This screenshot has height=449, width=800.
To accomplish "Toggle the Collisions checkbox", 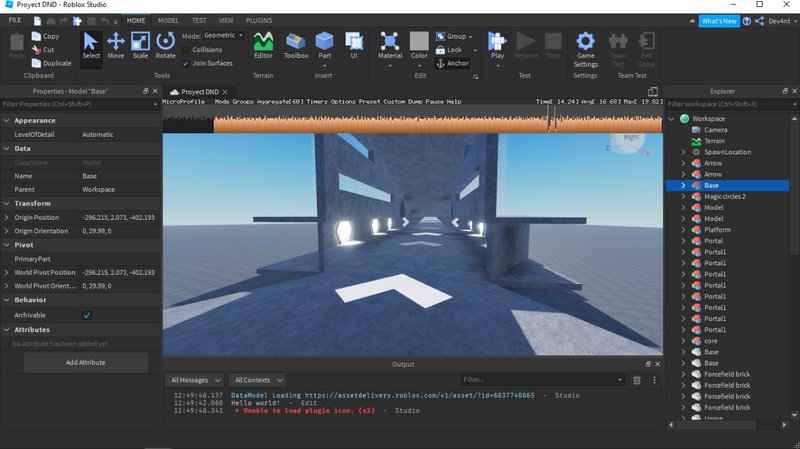I will click(x=185, y=49).
